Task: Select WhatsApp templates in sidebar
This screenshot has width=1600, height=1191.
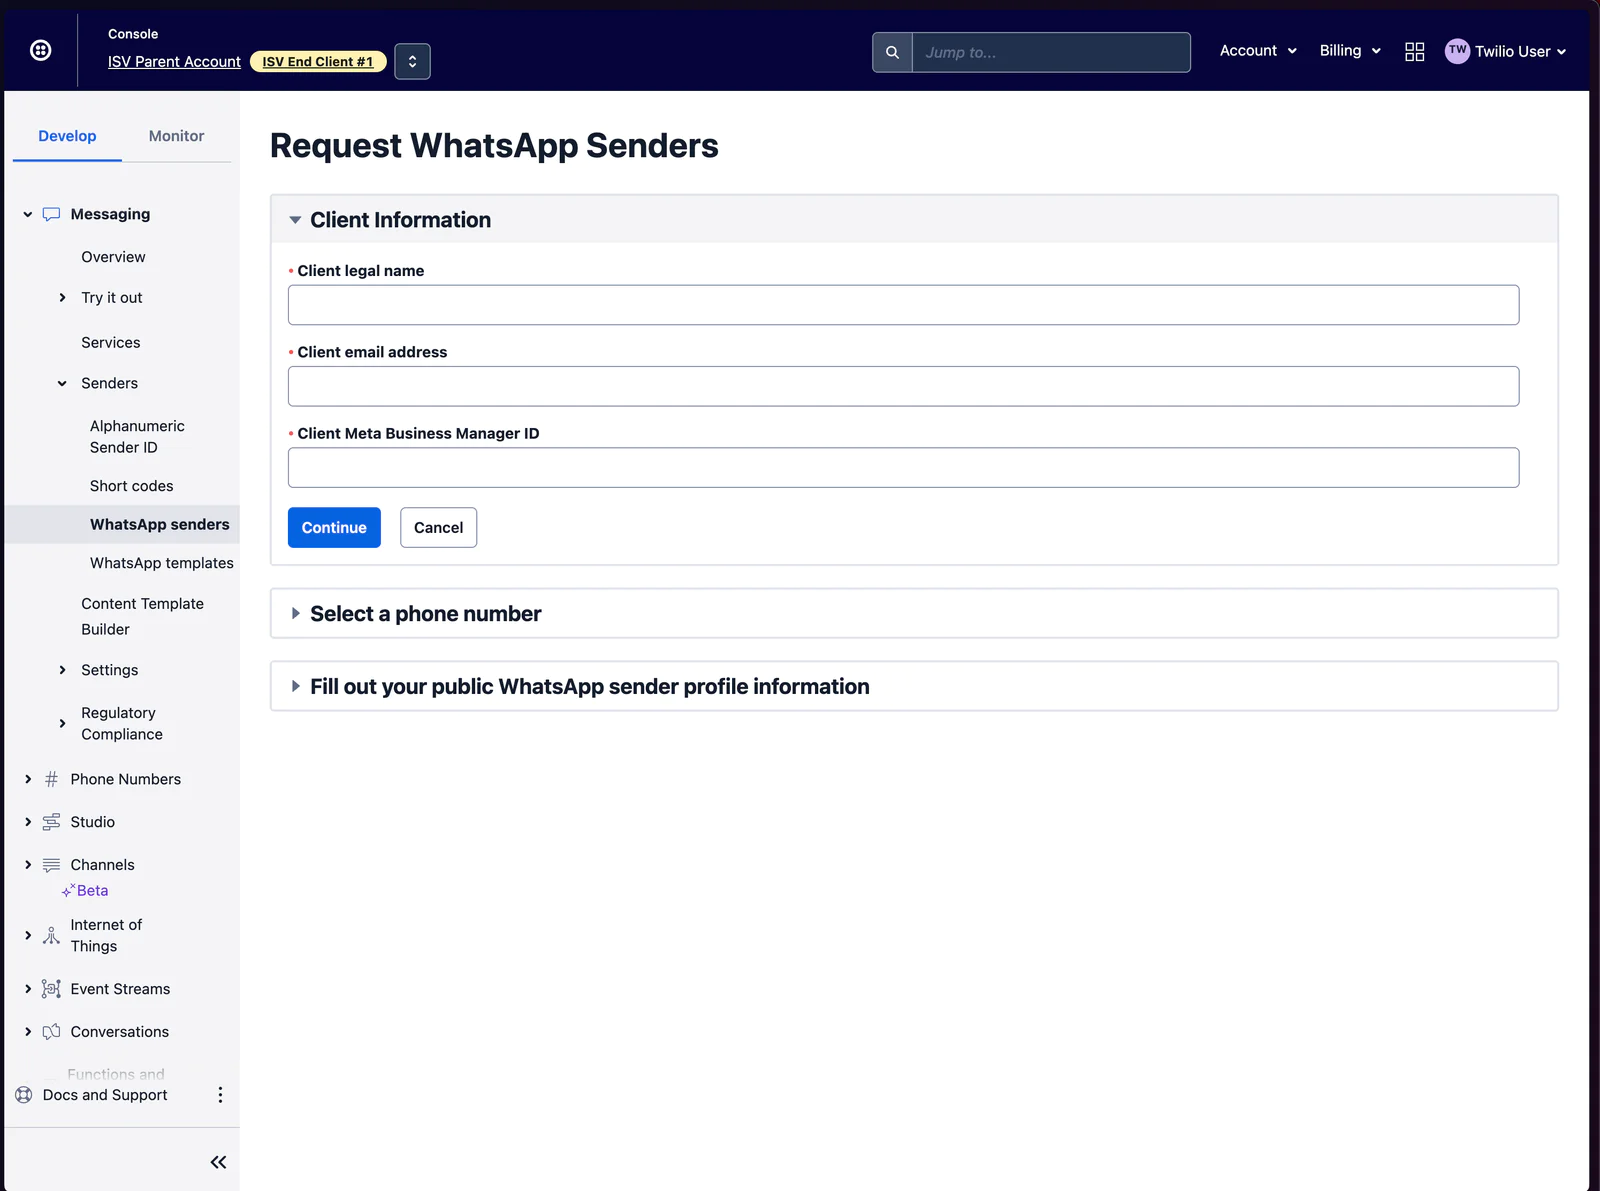Action: 161,563
